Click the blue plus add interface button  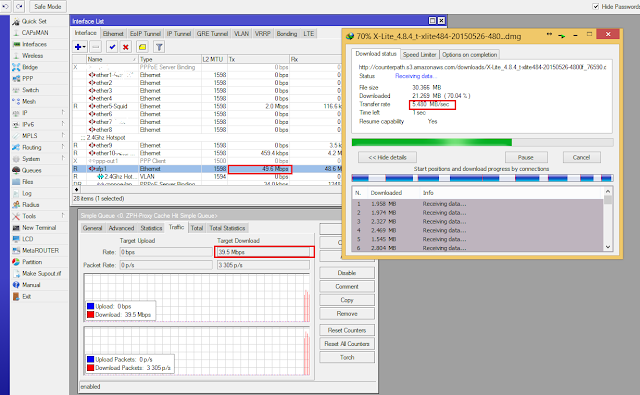(x=80, y=47)
